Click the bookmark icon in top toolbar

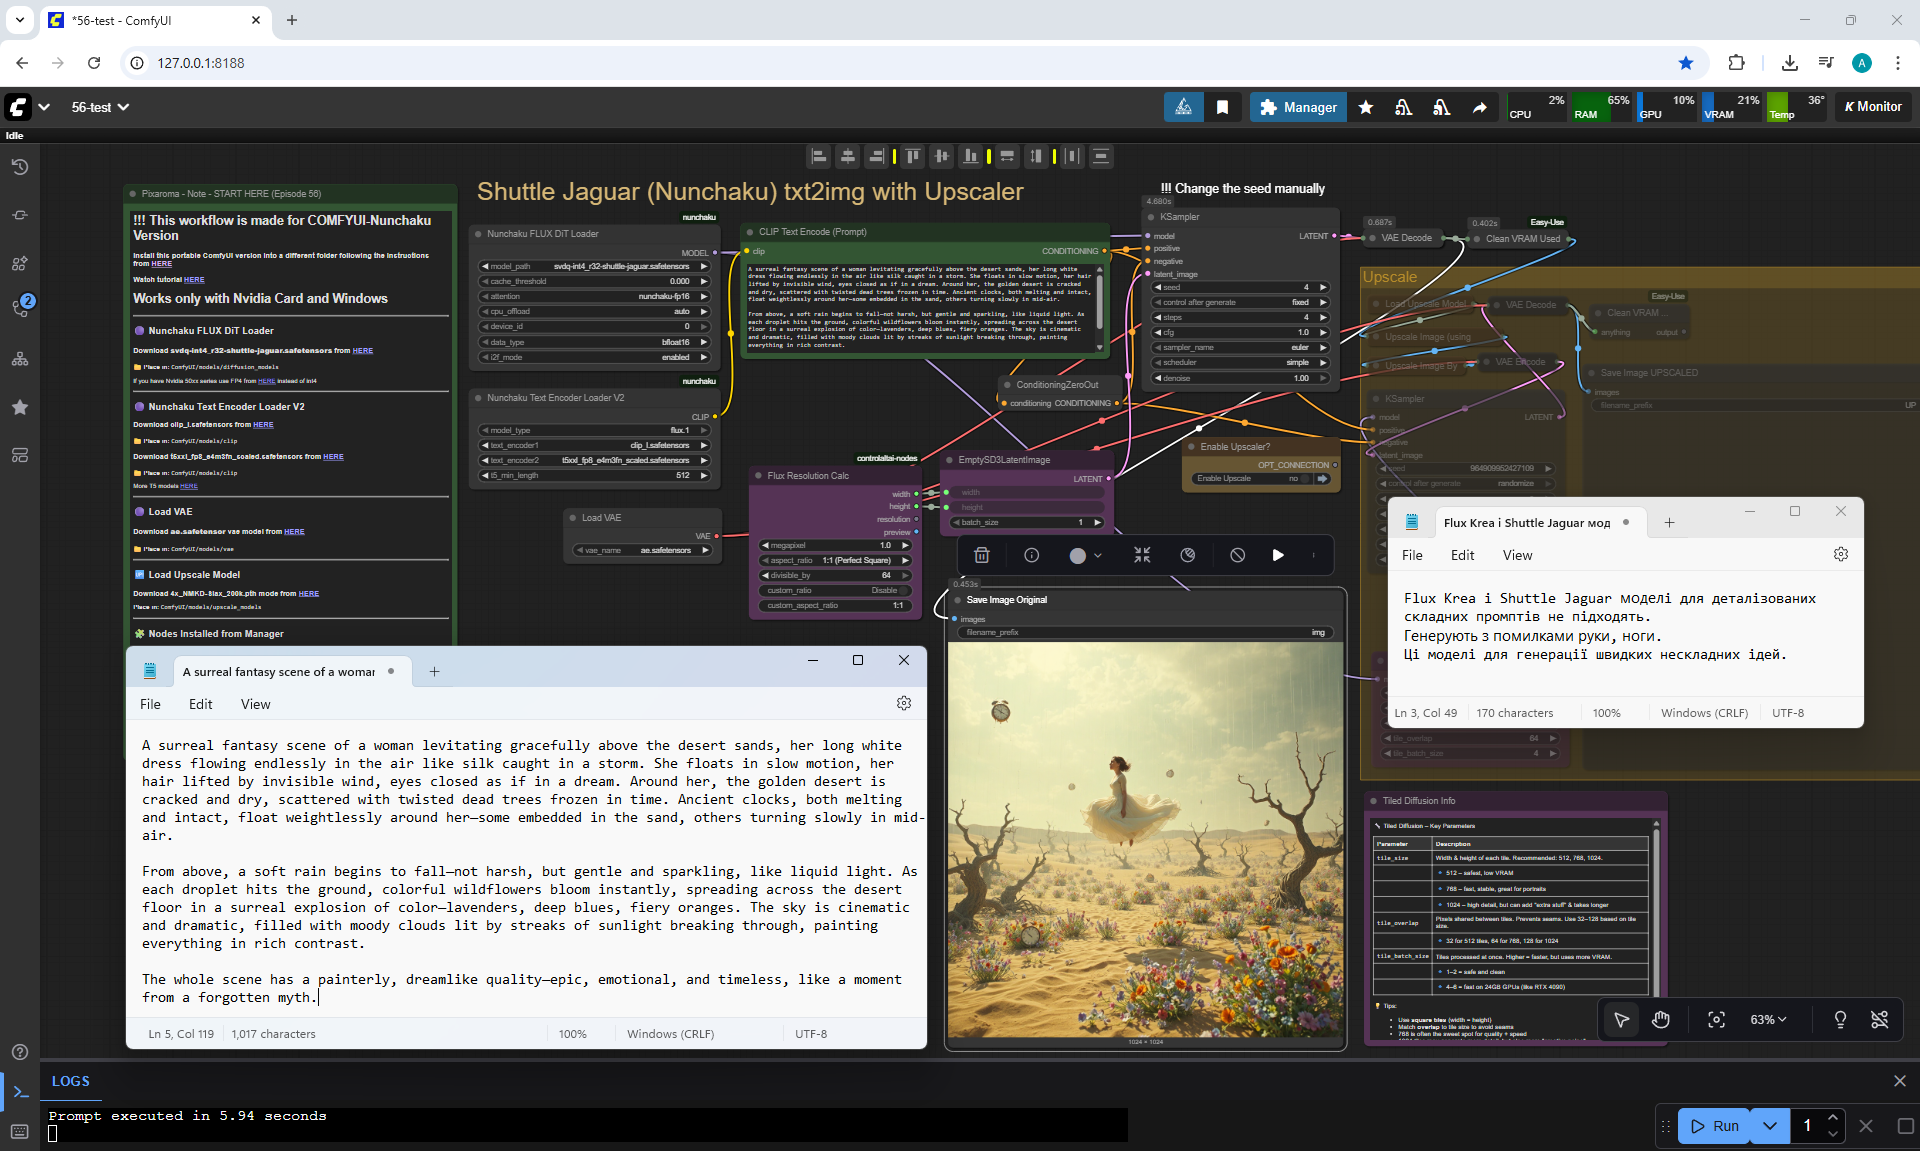tap(1222, 107)
